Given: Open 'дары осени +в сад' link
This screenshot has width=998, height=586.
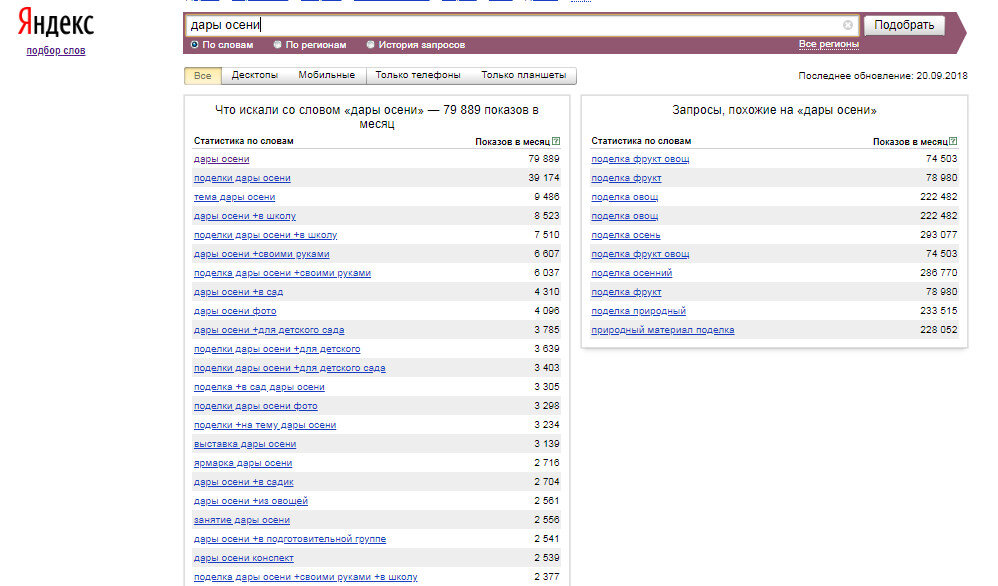Looking at the screenshot, I should pos(238,292).
